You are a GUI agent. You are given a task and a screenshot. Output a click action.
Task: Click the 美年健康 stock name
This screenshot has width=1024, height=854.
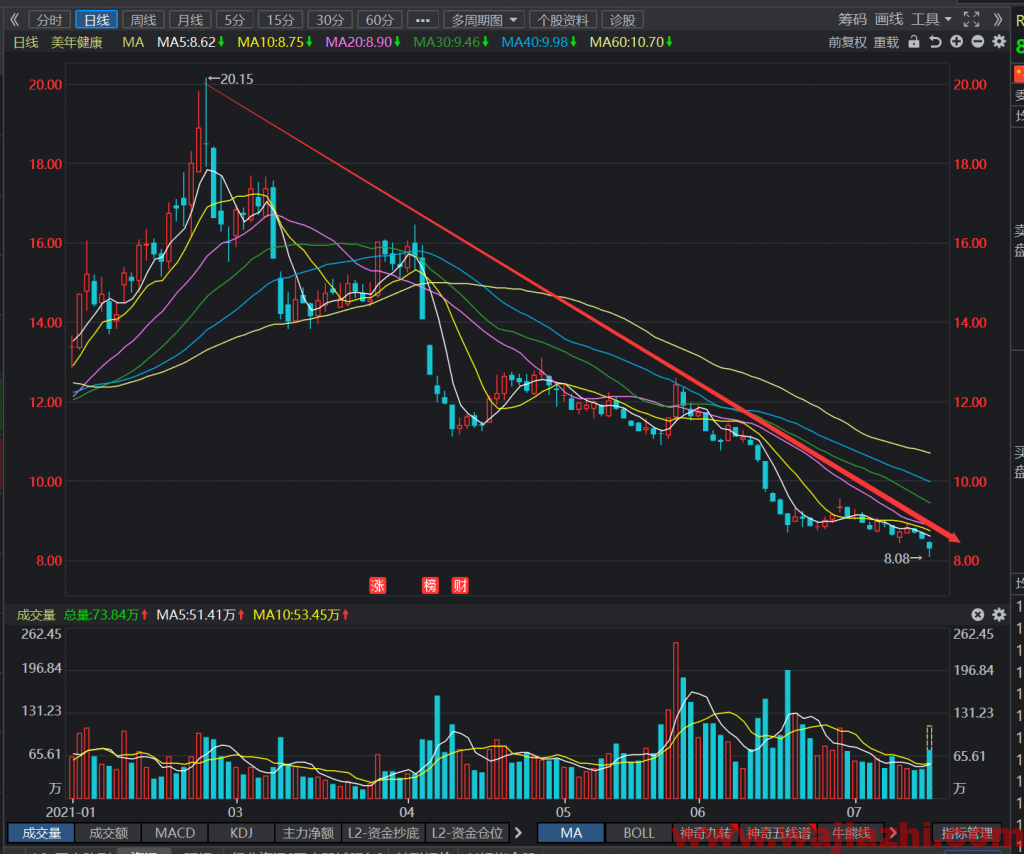coord(77,42)
